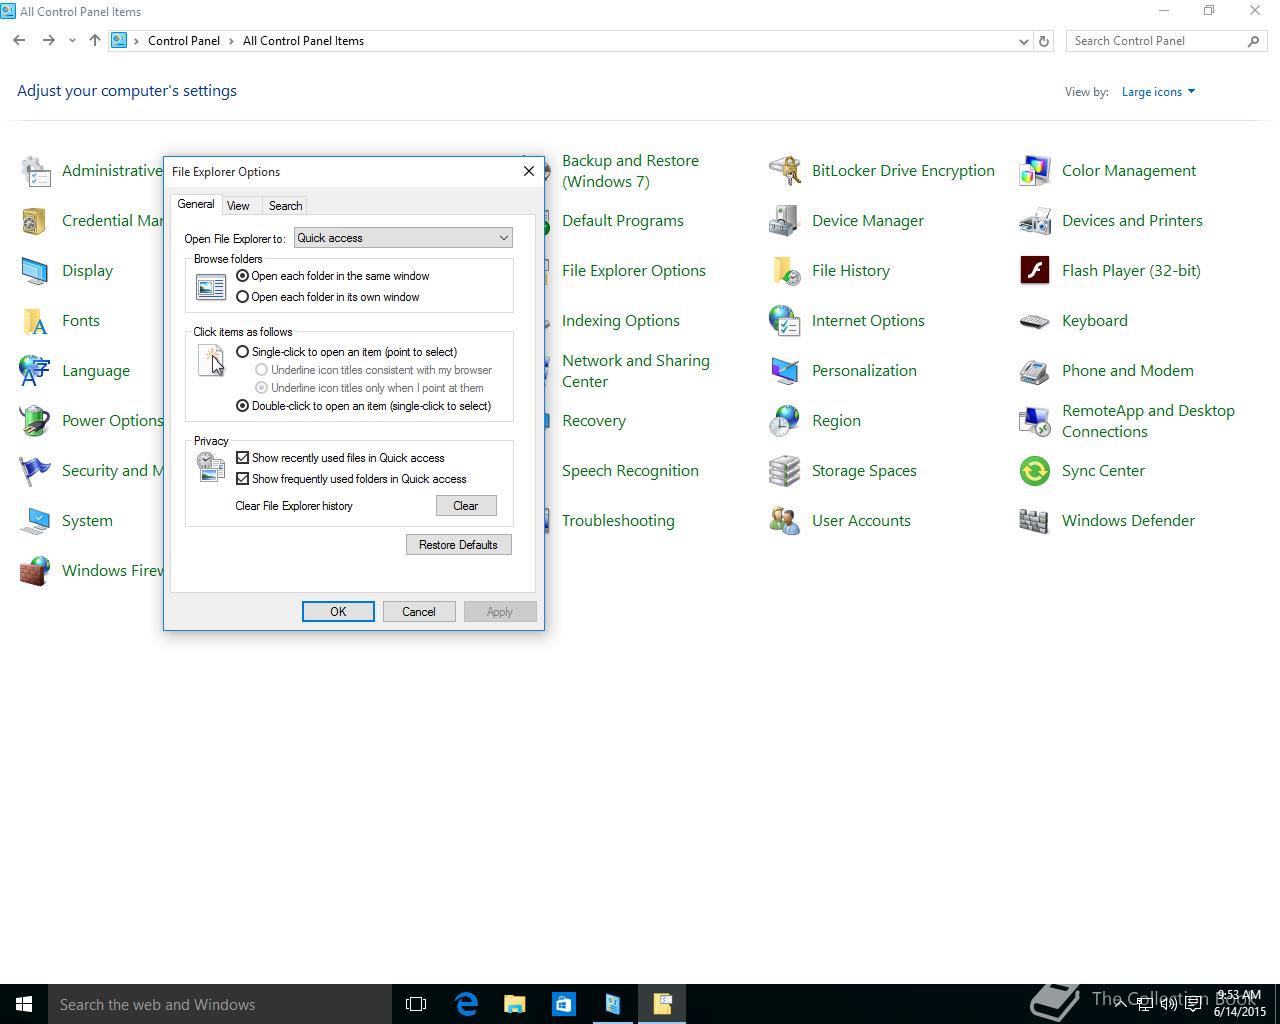Viewport: 1280px width, 1024px height.
Task: Click 'Search the web and Windows' box
Action: click(x=220, y=1004)
